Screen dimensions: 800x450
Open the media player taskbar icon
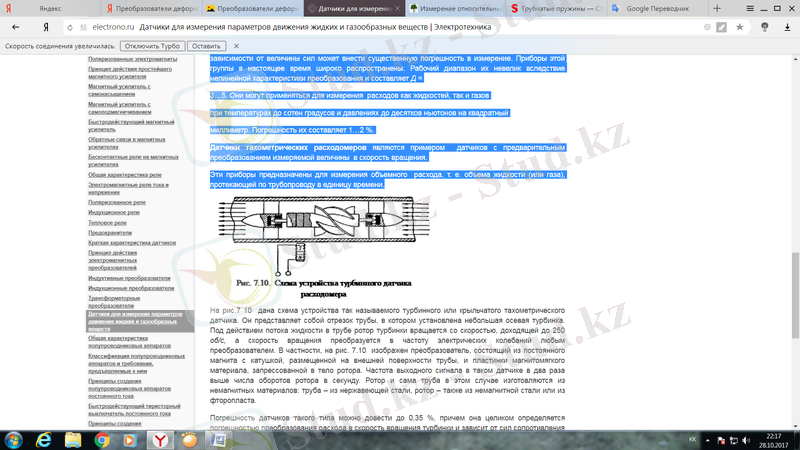click(130, 440)
